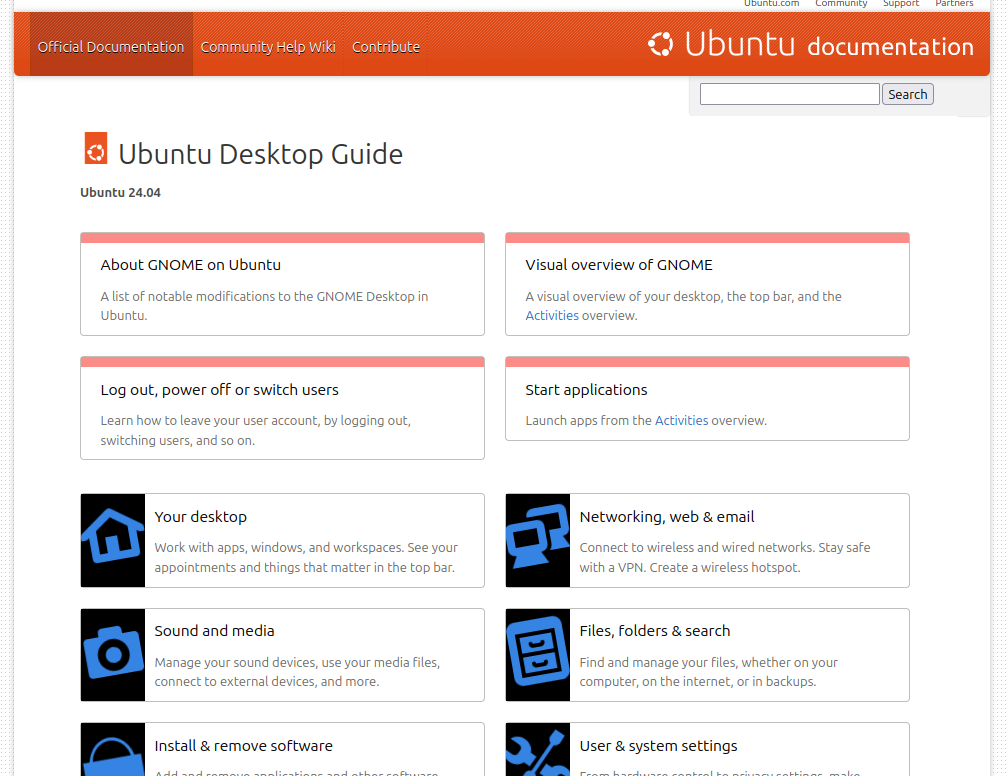
Task: Open Log out, power off or switch users
Action: click(x=220, y=390)
